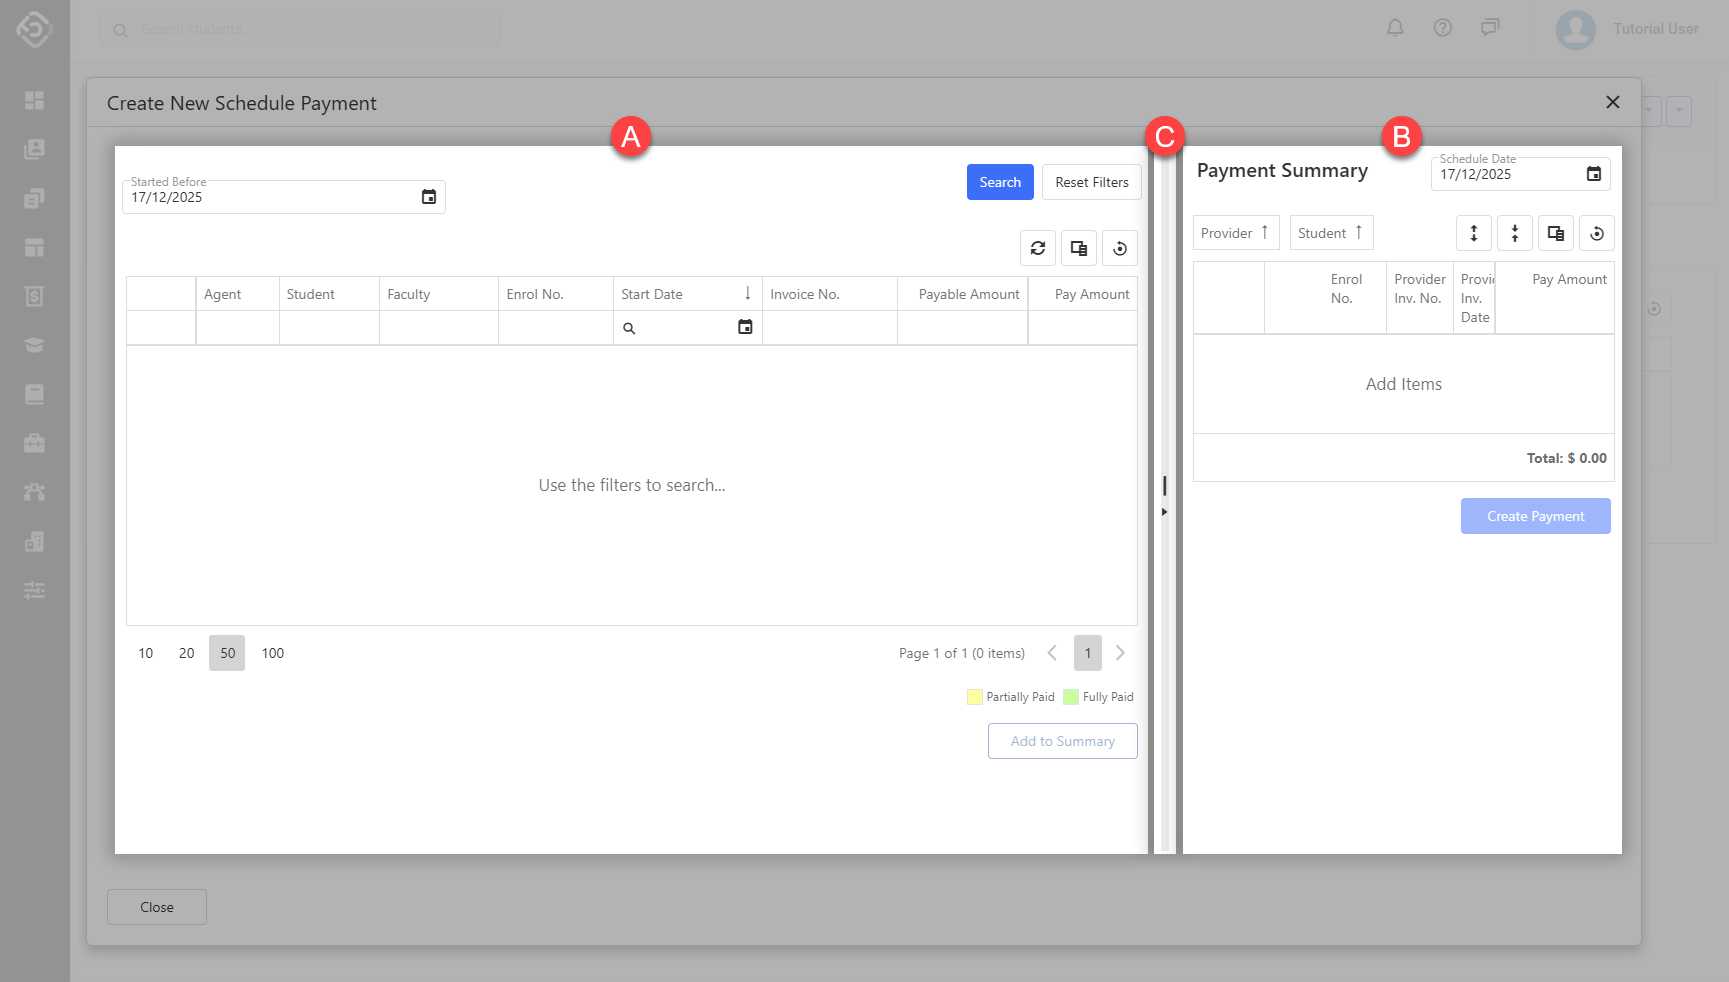The height and width of the screenshot is (982, 1729).
Task: Click the Start Date filter search icon
Action: pos(629,328)
